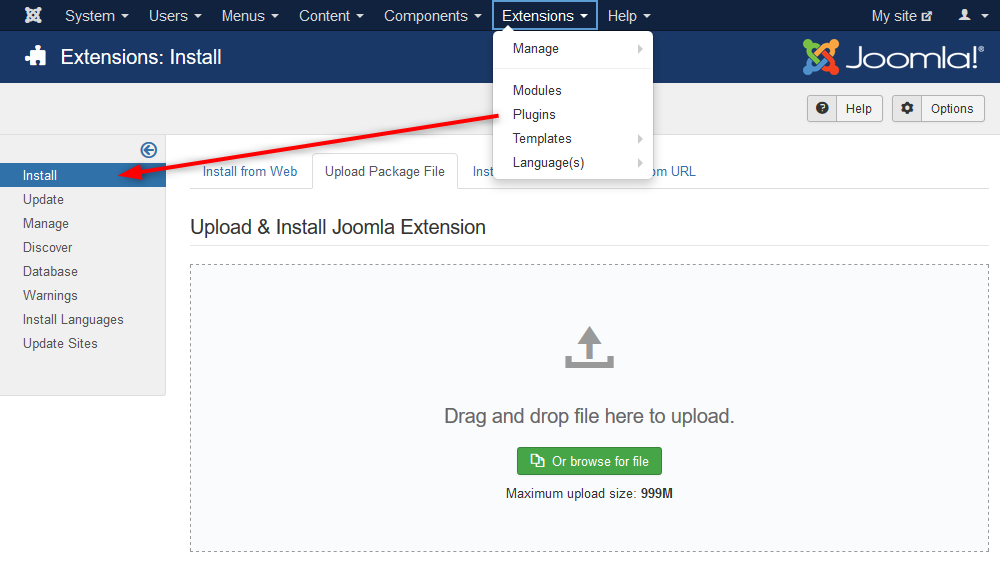Switch to the Install from Web tab
The image size is (1000, 561).
point(250,172)
